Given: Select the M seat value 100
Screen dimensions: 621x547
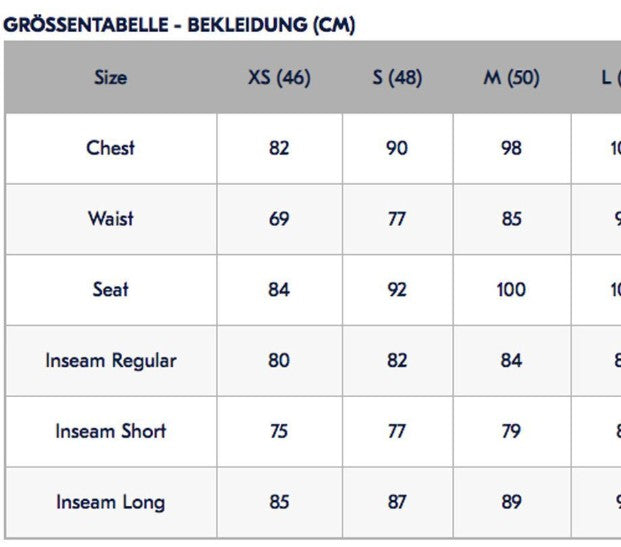Looking at the screenshot, I should point(511,289).
